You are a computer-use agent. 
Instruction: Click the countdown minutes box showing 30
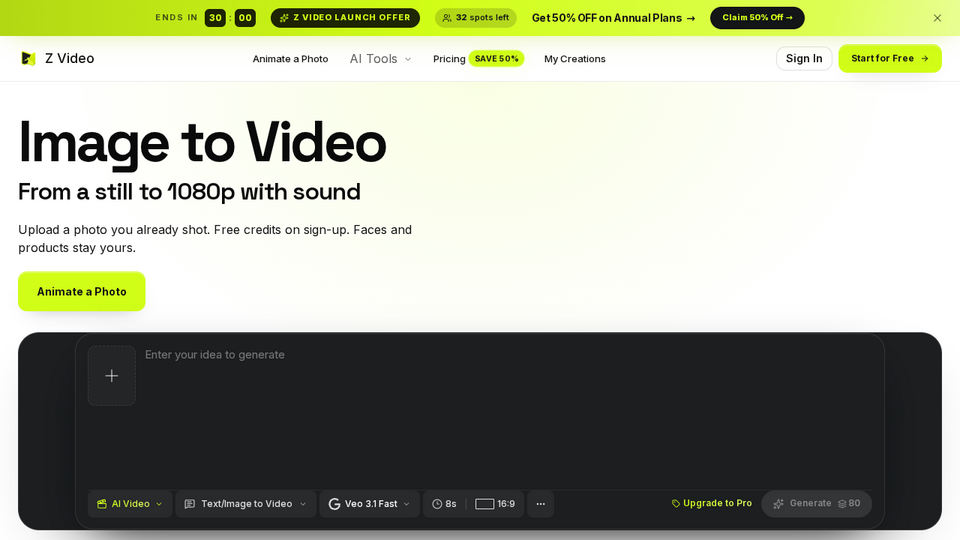pos(216,18)
